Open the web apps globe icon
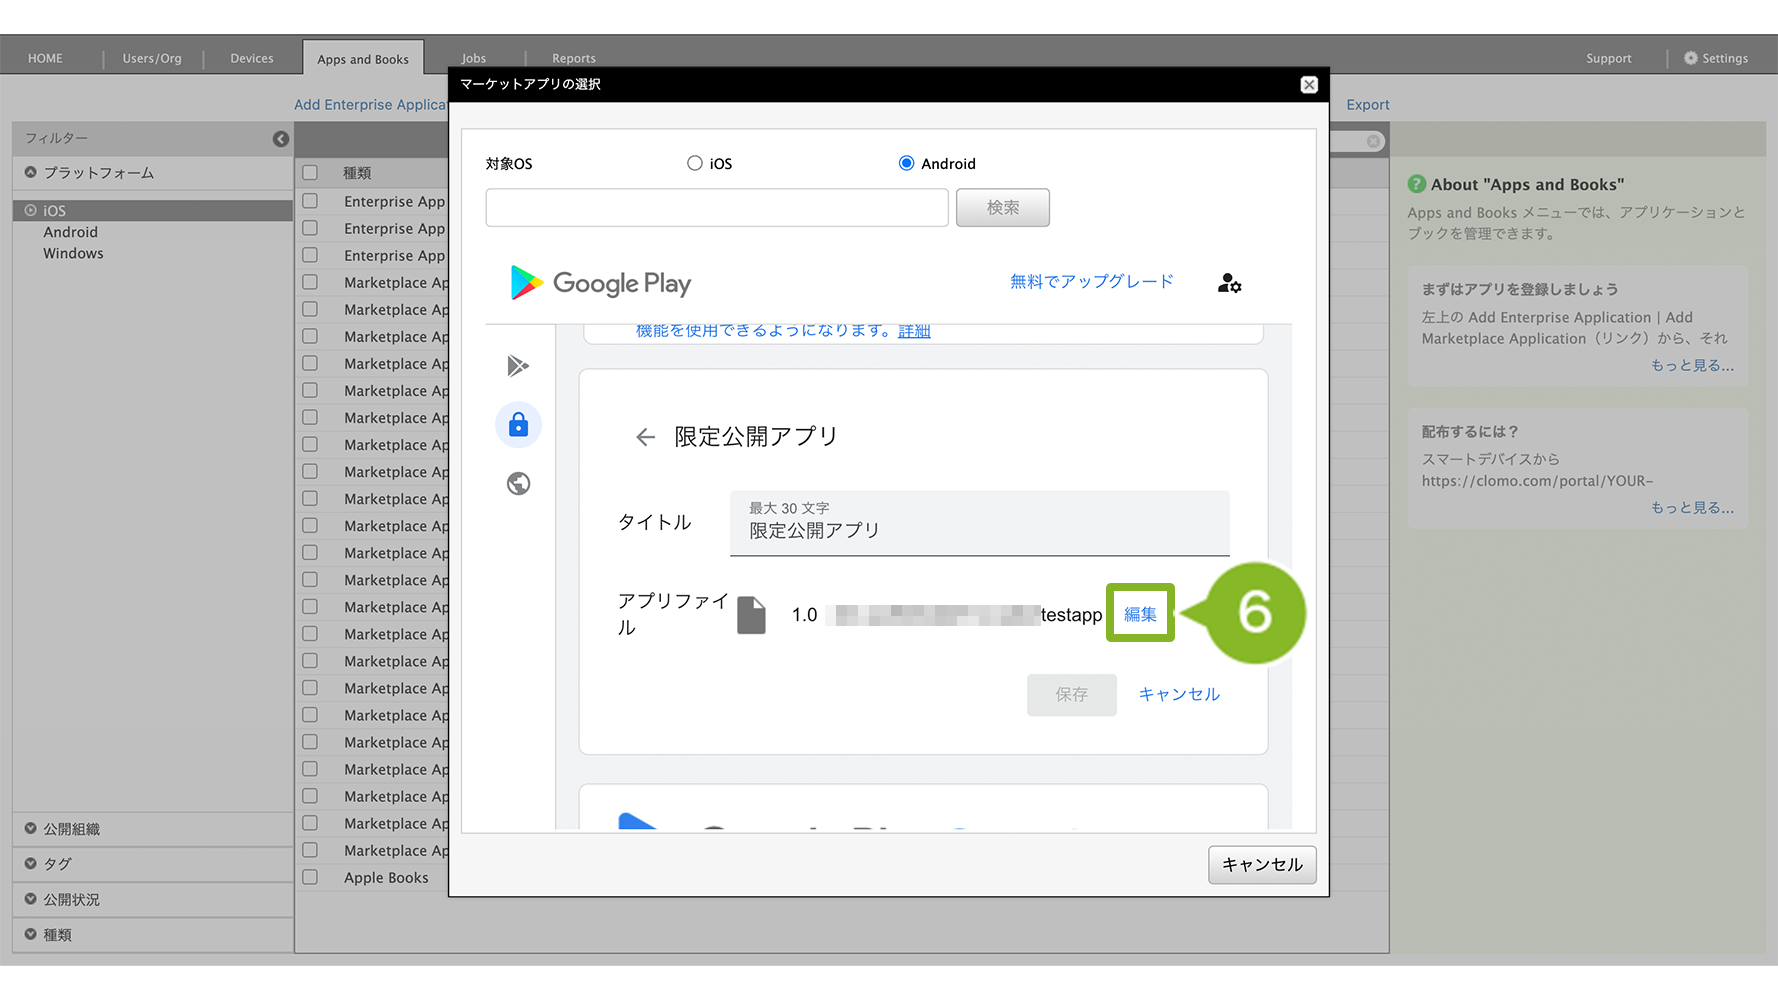Image resolution: width=1778 pixels, height=1000 pixels. click(x=518, y=484)
